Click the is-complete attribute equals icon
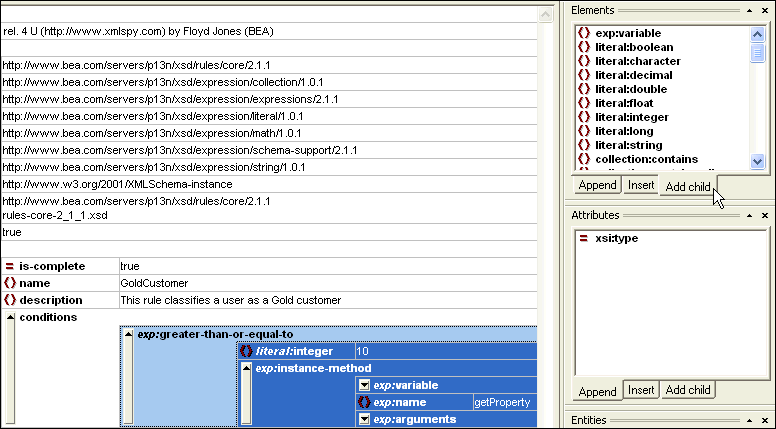This screenshot has width=776, height=429. pos(9,266)
